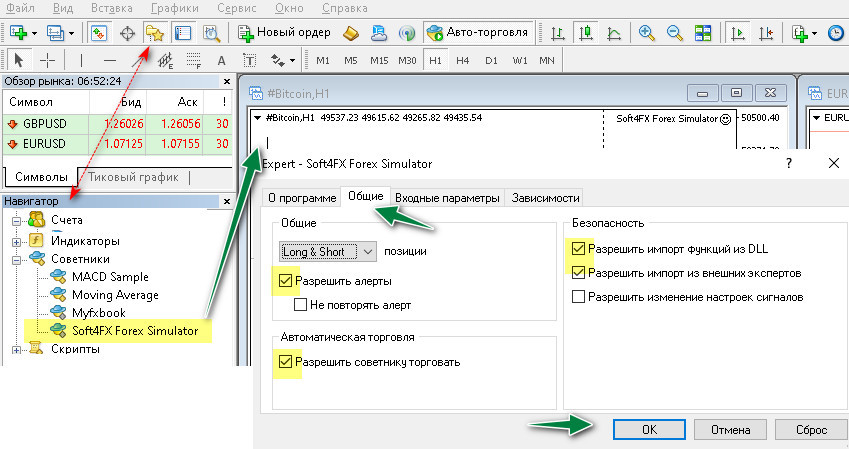The image size is (849, 449).
Task: Open the indicators list dropdown arrow
Action: tap(814, 34)
